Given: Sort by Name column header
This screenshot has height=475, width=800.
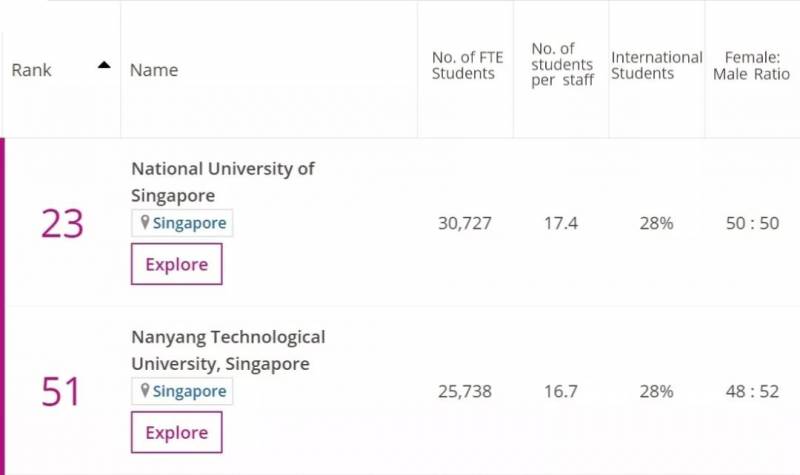Looking at the screenshot, I should tap(154, 70).
